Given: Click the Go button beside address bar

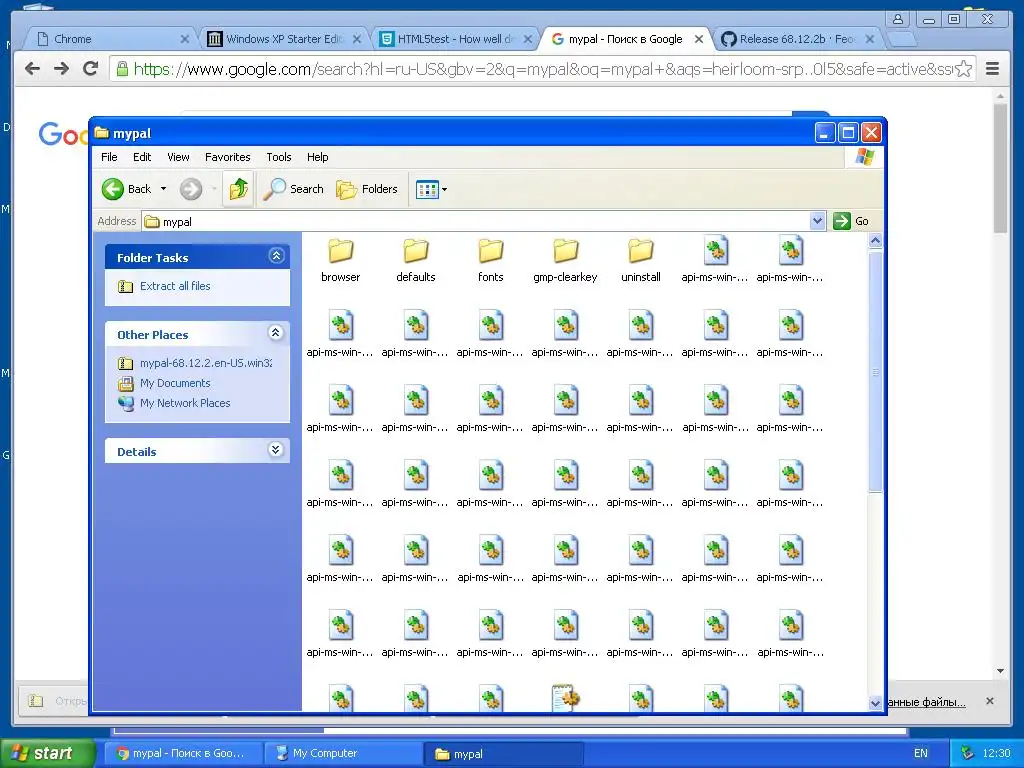Looking at the screenshot, I should [x=852, y=221].
